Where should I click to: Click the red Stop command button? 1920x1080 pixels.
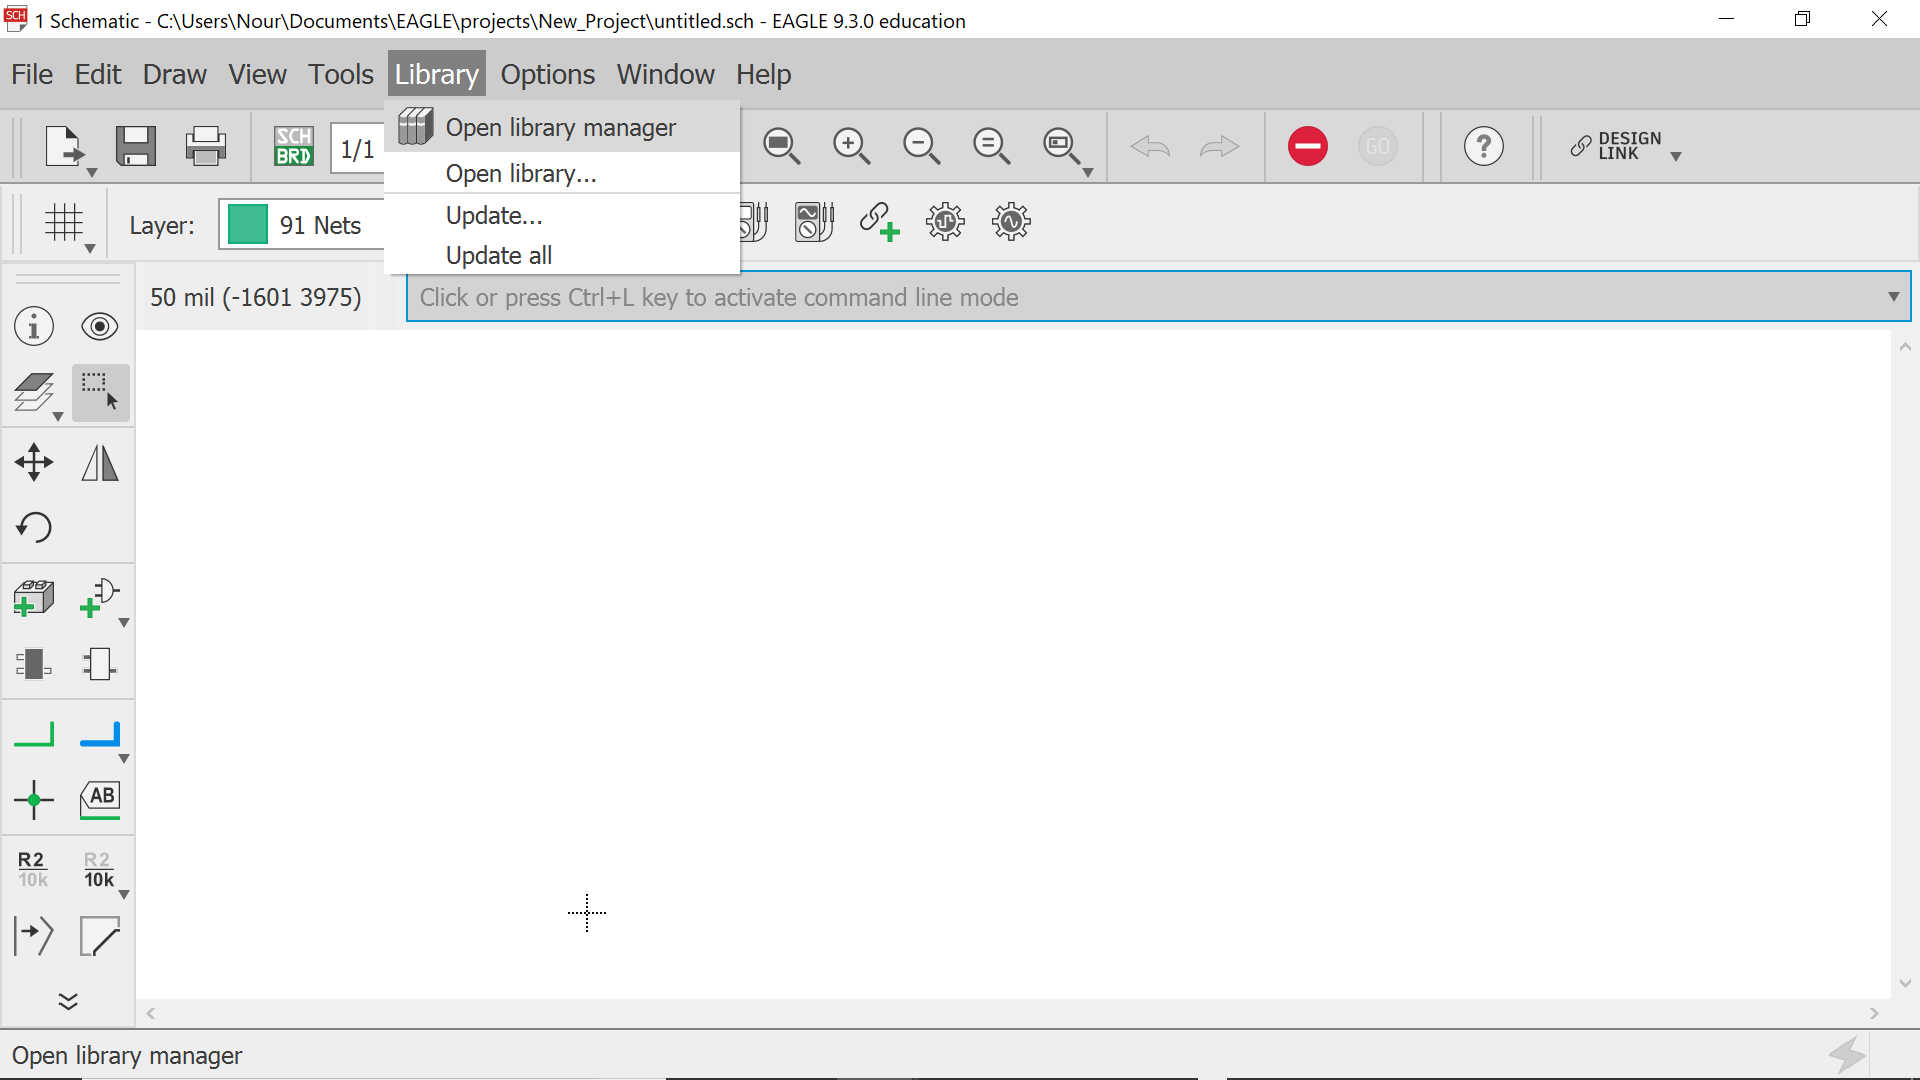click(x=1307, y=146)
